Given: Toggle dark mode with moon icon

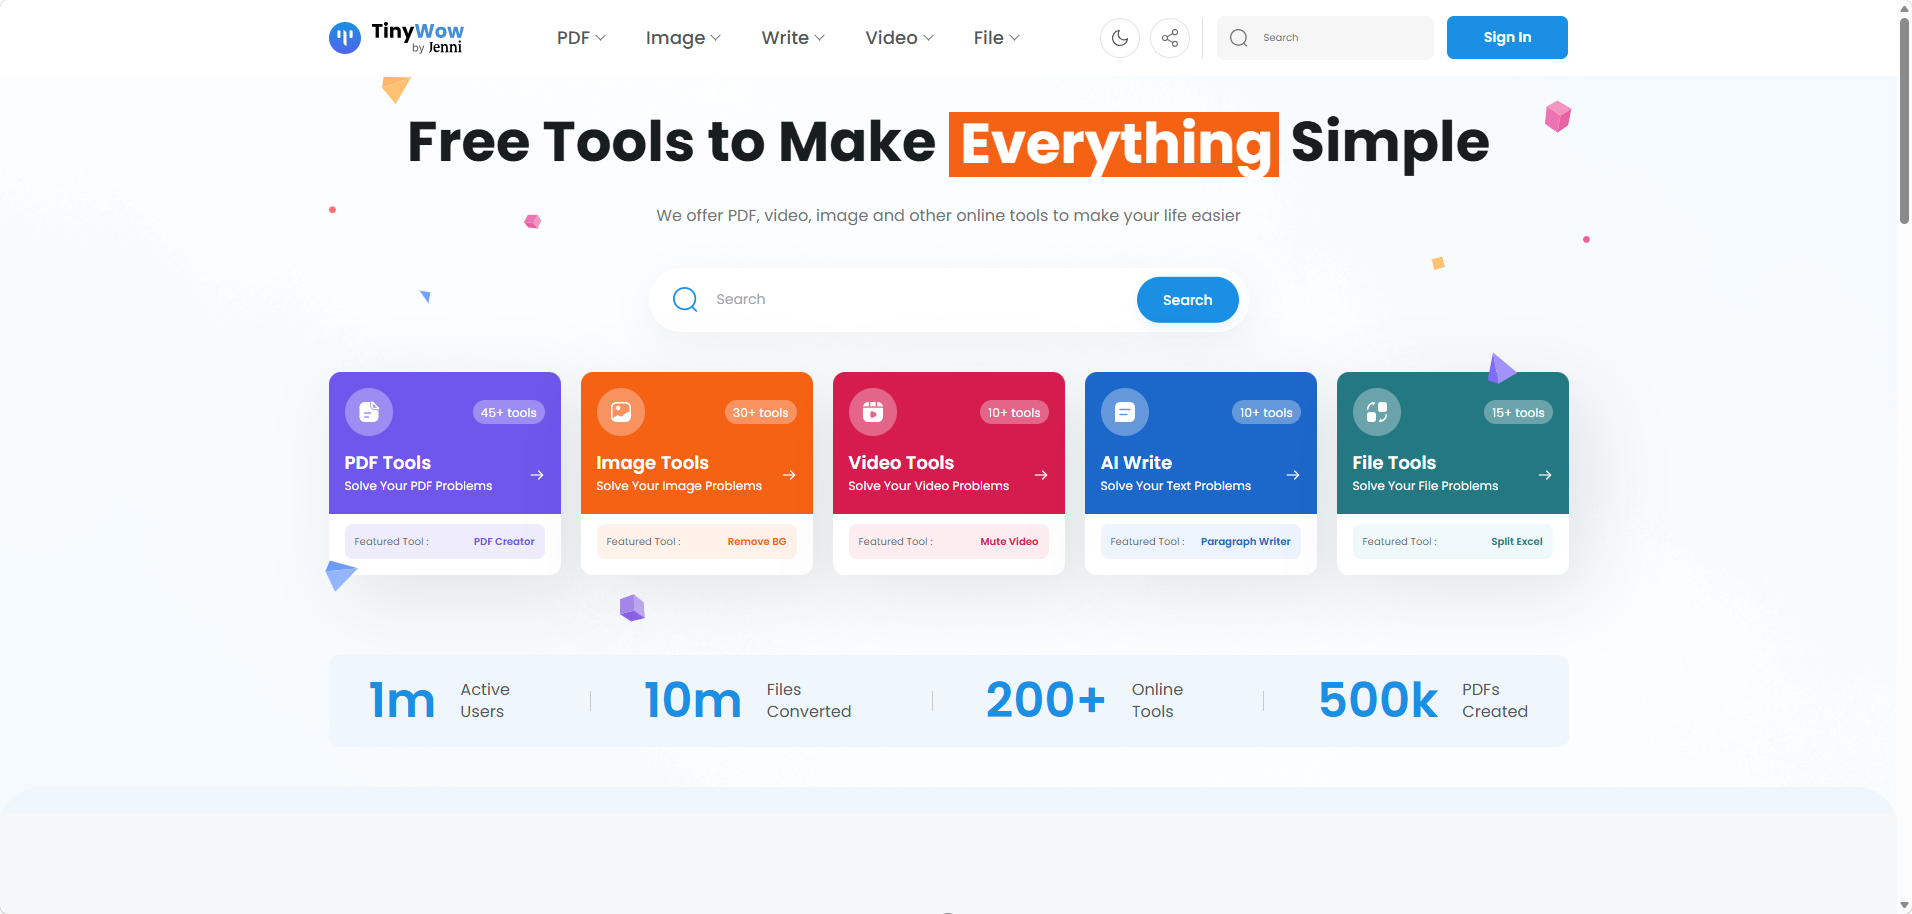Looking at the screenshot, I should (x=1119, y=38).
